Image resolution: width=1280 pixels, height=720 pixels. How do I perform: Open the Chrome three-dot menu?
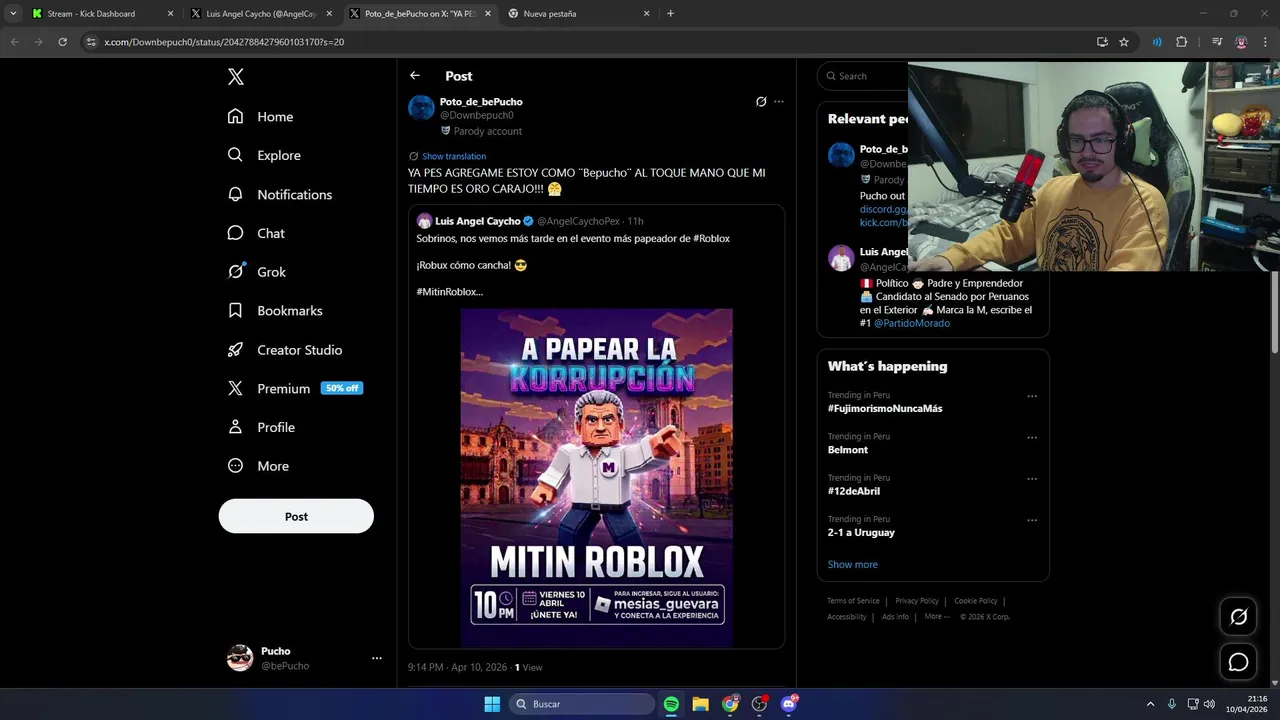(x=1265, y=42)
